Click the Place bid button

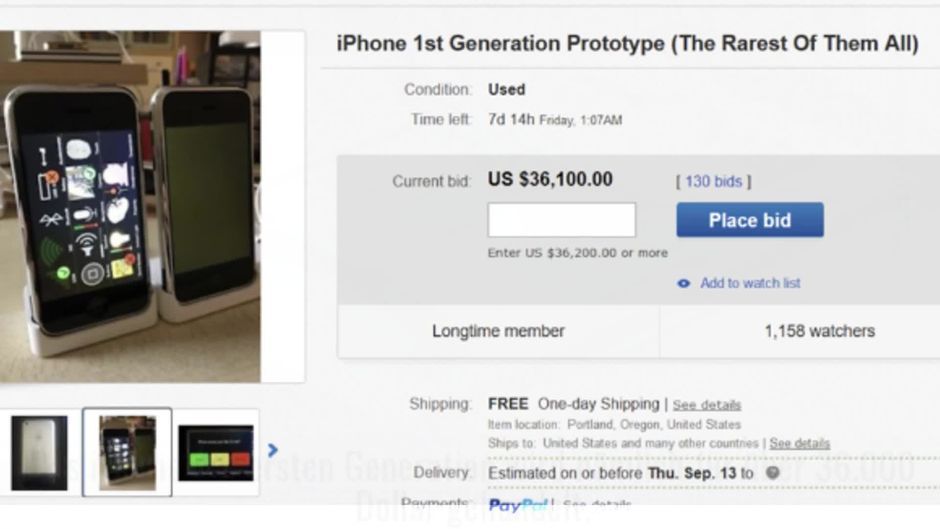pos(750,220)
